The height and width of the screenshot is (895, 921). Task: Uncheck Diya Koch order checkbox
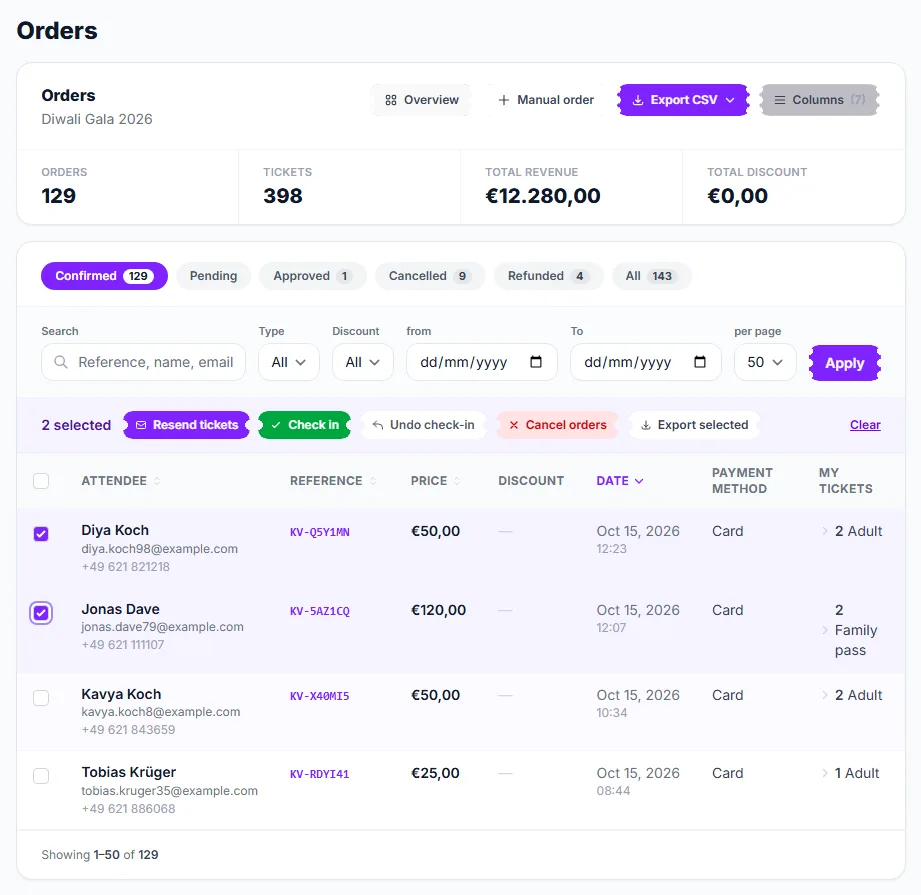[x=41, y=534]
